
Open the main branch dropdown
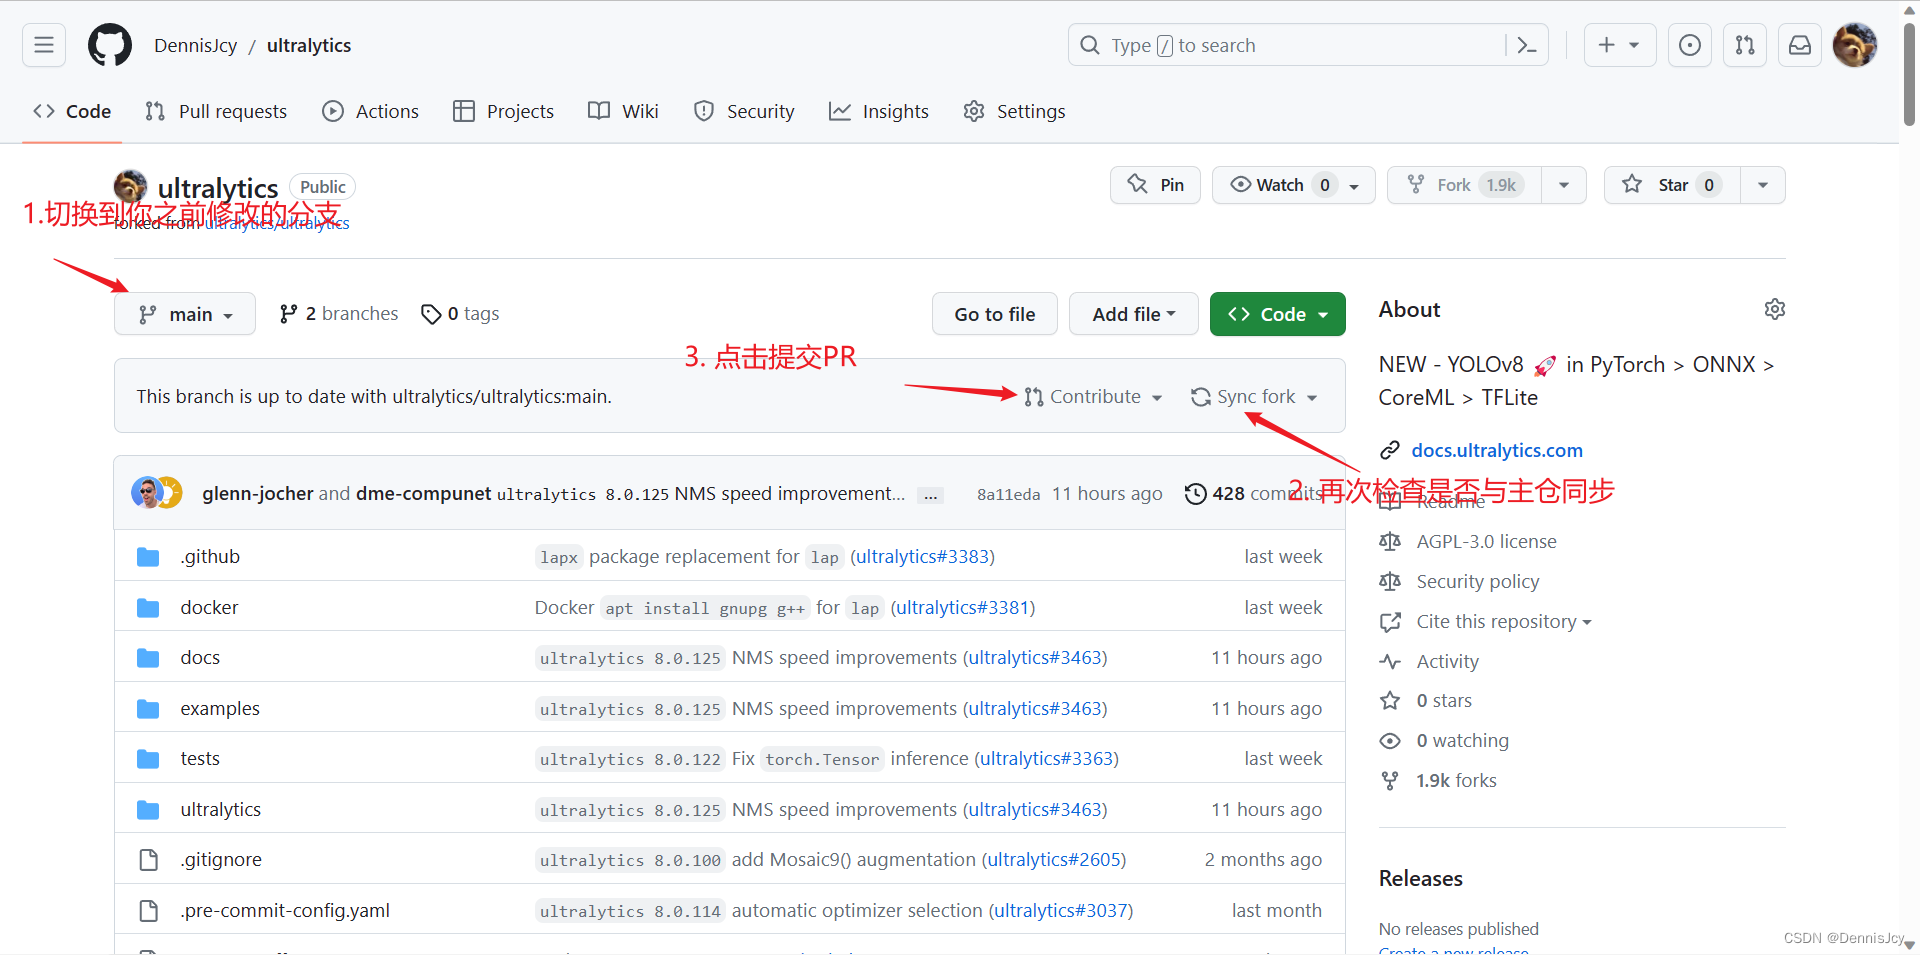point(185,314)
